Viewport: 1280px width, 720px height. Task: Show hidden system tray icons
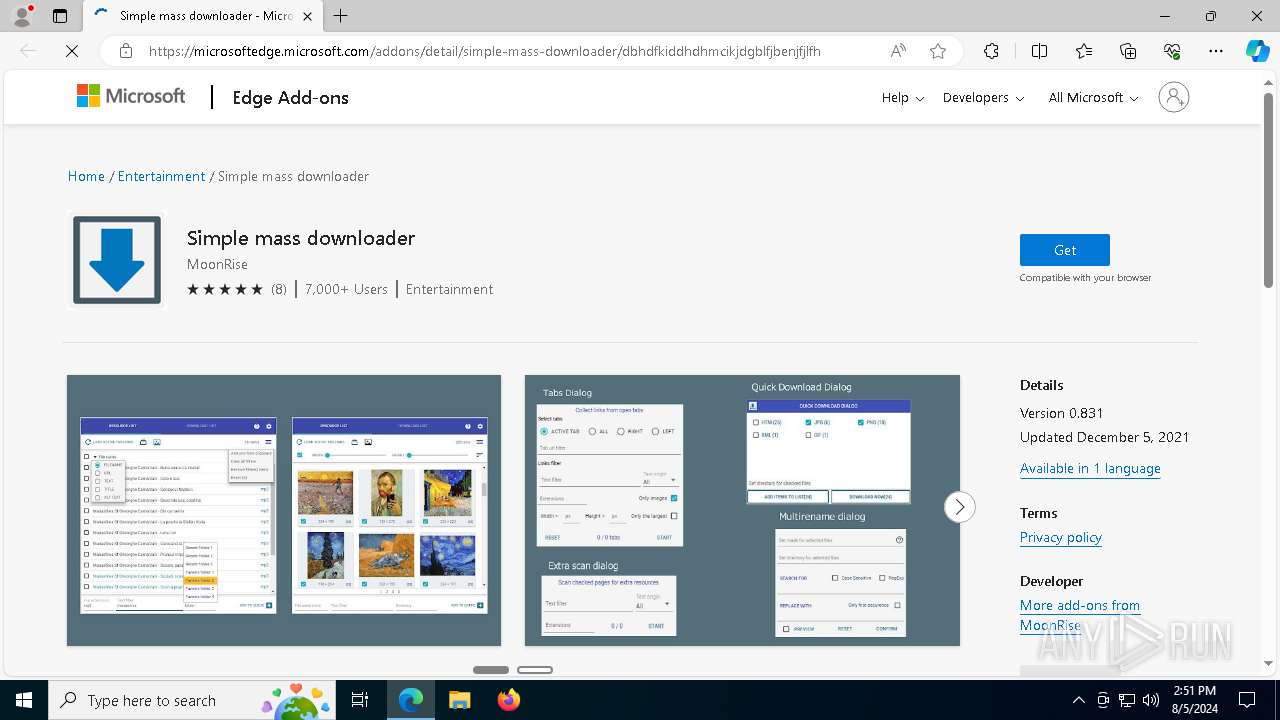click(x=1078, y=700)
